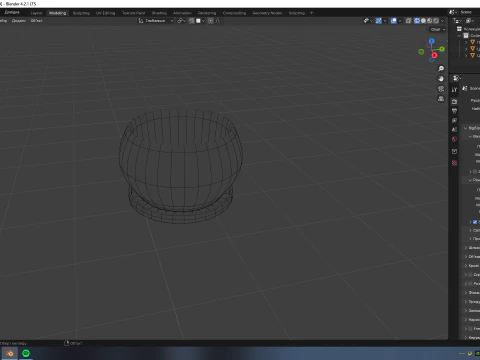The height and width of the screenshot is (360, 480).
Task: Open the snapping options dropdown
Action: (200, 21)
